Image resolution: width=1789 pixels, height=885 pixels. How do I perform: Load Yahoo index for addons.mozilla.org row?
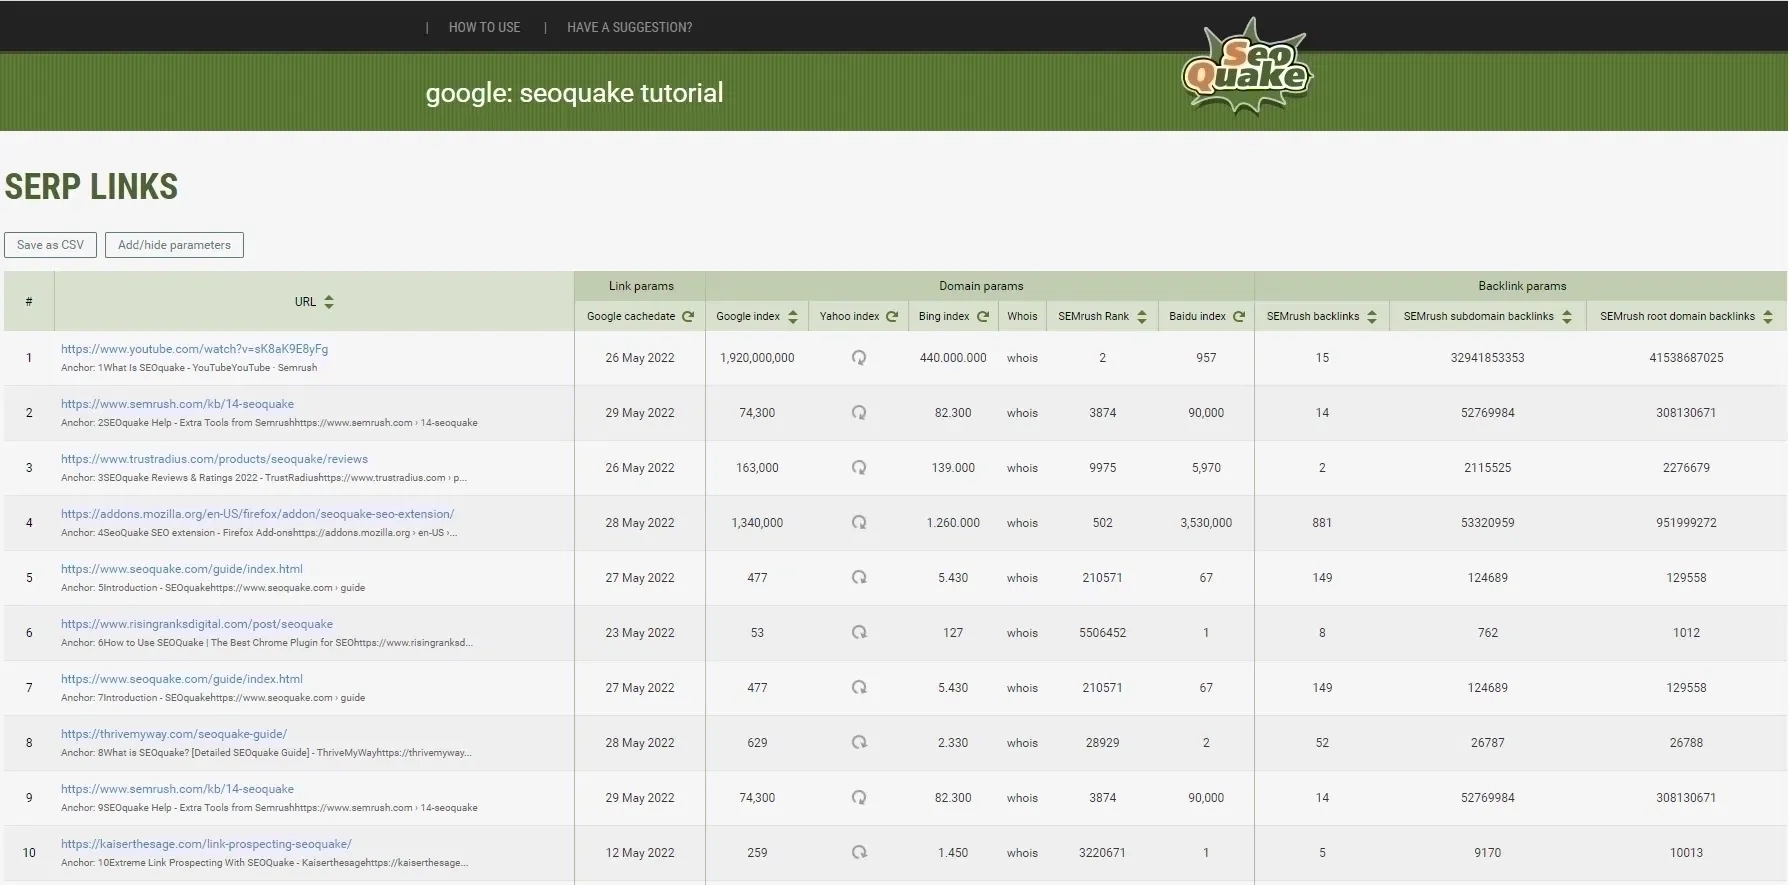click(x=858, y=523)
